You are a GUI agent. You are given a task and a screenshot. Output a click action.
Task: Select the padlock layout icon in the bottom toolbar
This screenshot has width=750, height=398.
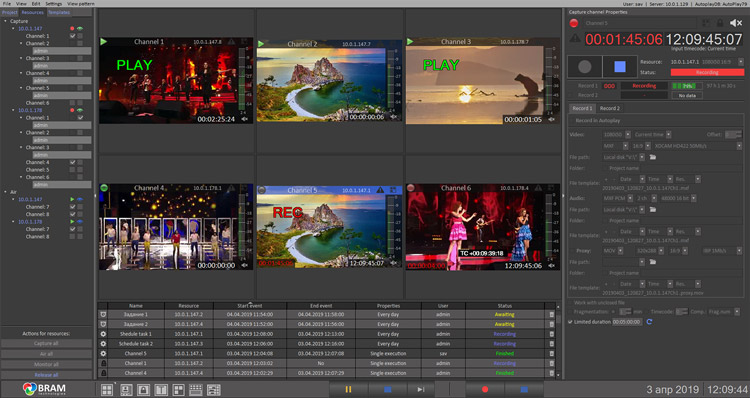coord(143,390)
